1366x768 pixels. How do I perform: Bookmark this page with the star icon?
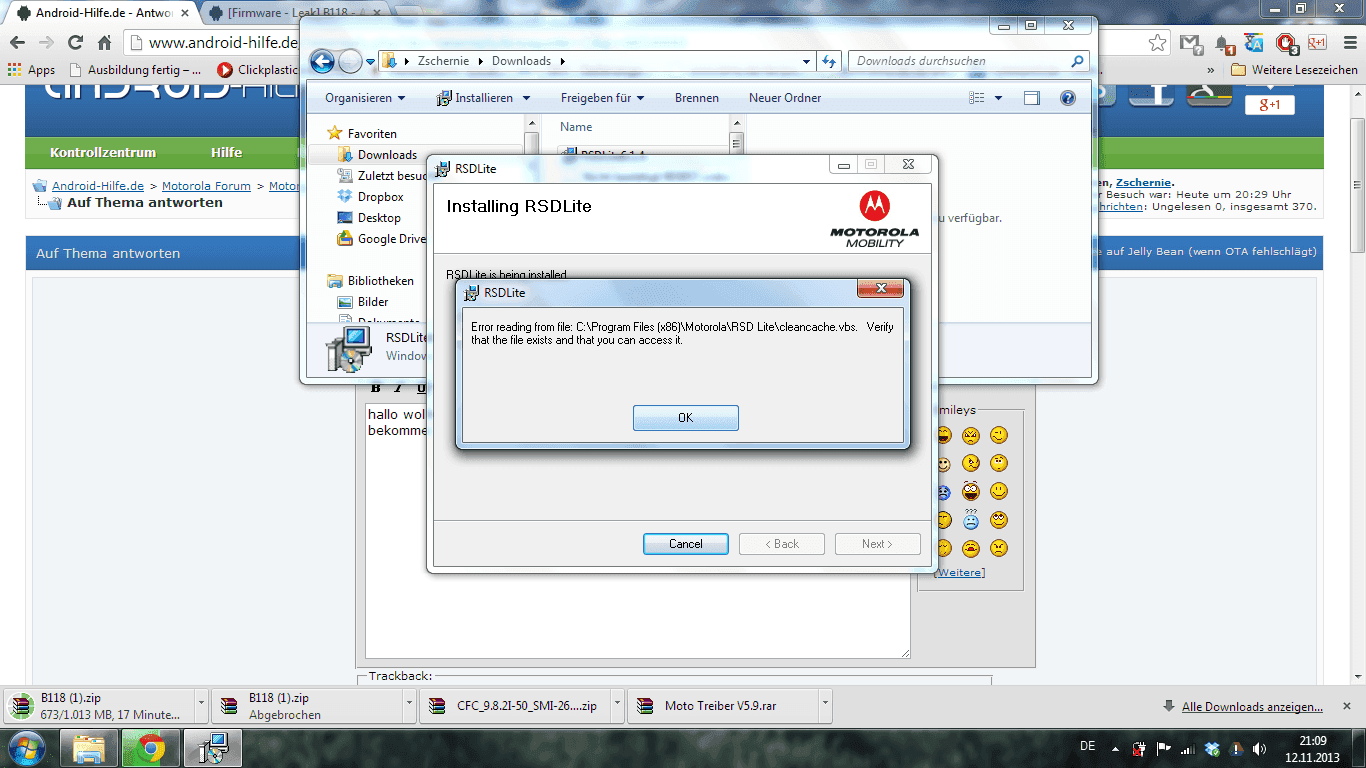[x=1157, y=43]
